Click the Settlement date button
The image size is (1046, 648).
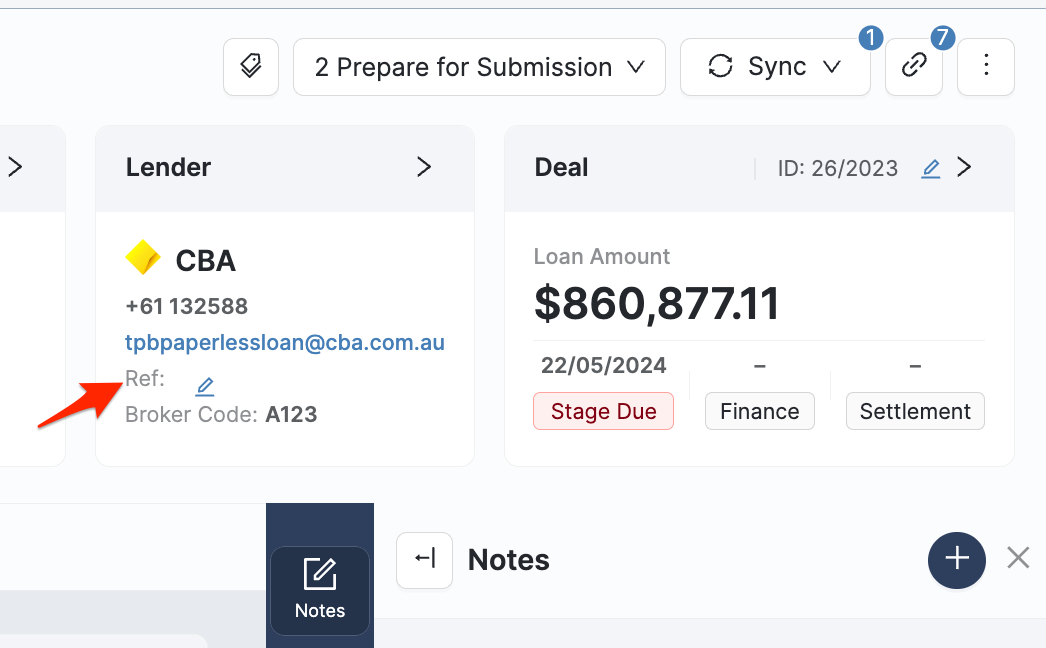[x=914, y=411]
